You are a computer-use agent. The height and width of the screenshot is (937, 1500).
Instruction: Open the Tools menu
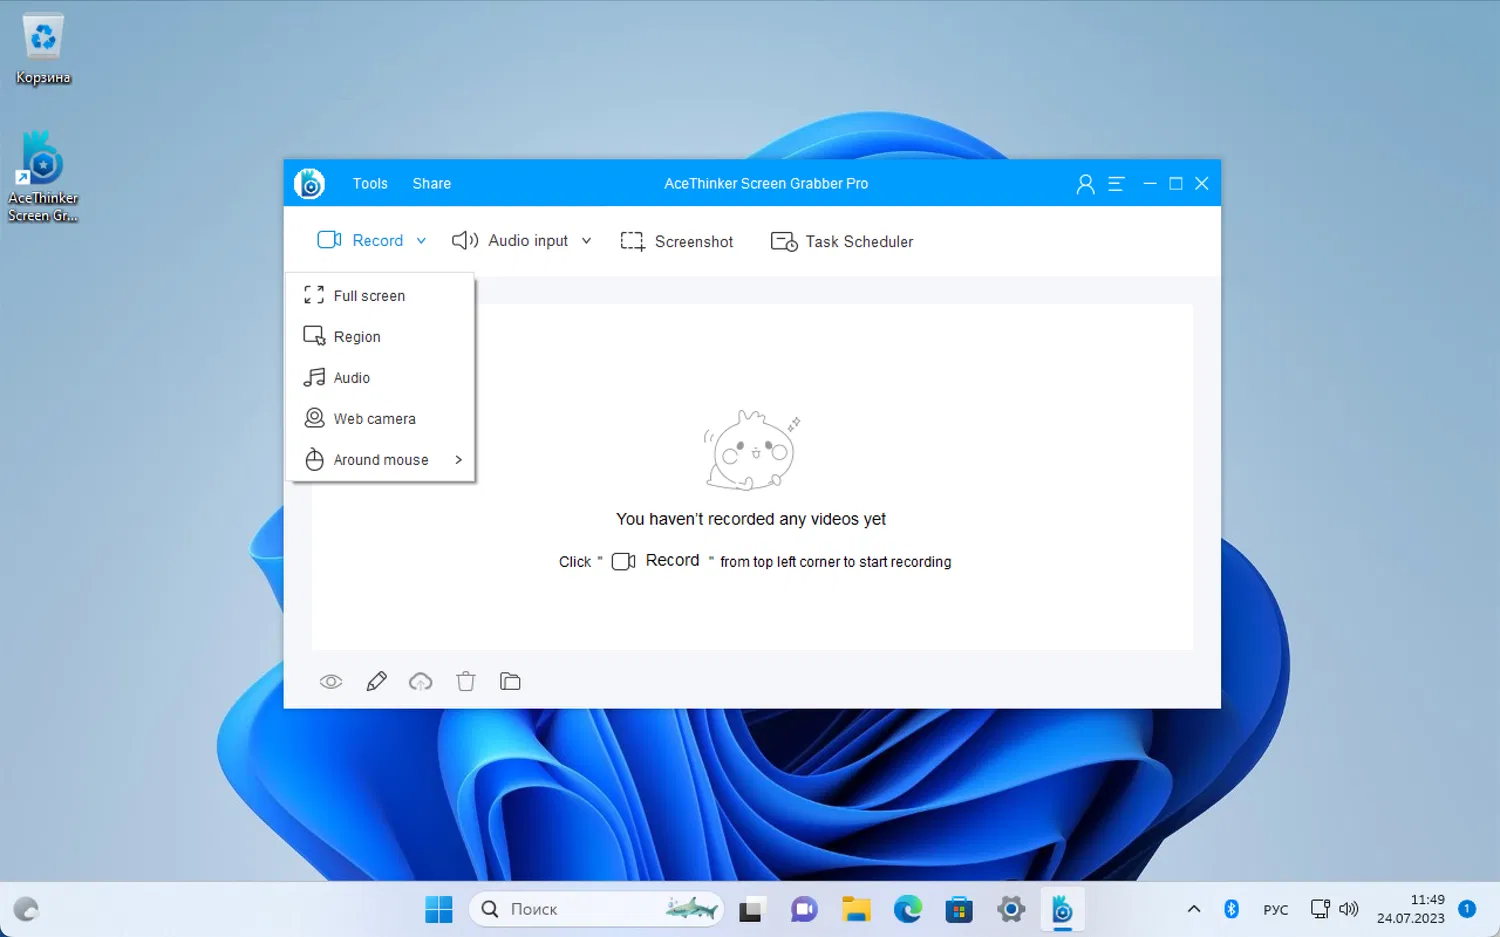coord(370,184)
